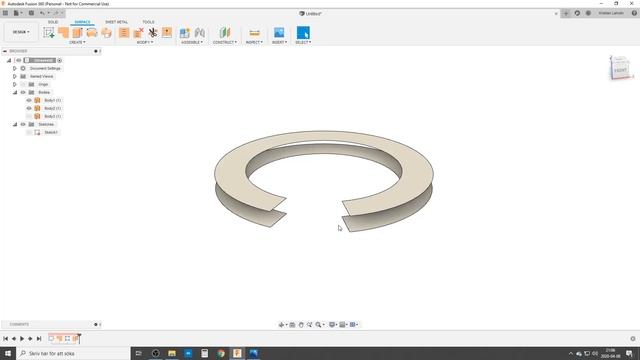Image resolution: width=640 pixels, height=360 pixels.
Task: Expand Document Settings node
Action: [15, 68]
